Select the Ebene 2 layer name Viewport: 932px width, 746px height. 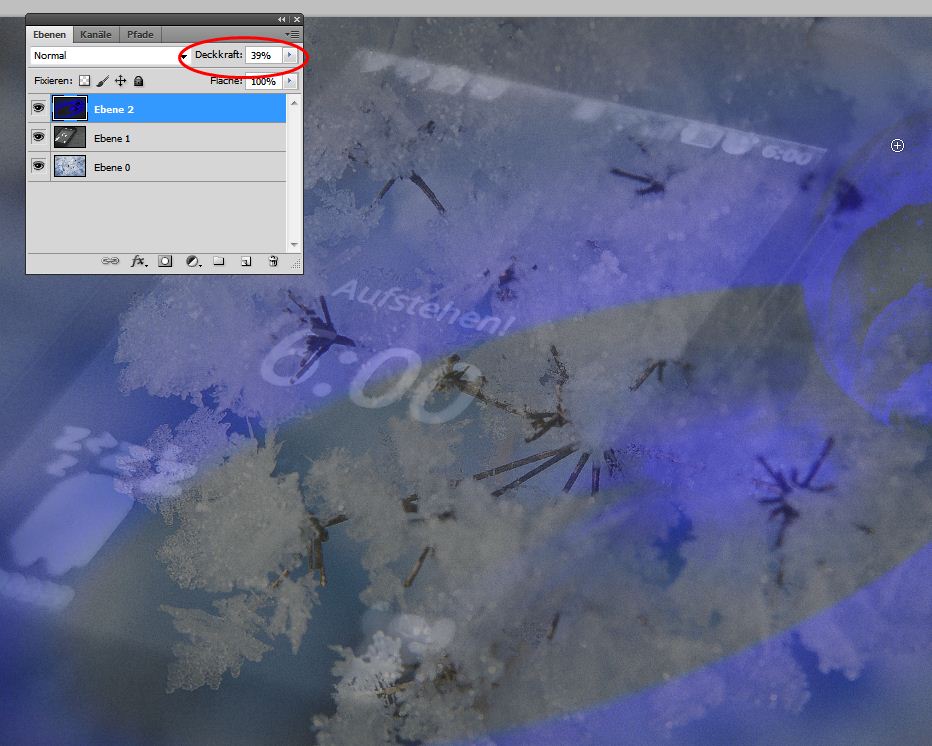(x=114, y=109)
